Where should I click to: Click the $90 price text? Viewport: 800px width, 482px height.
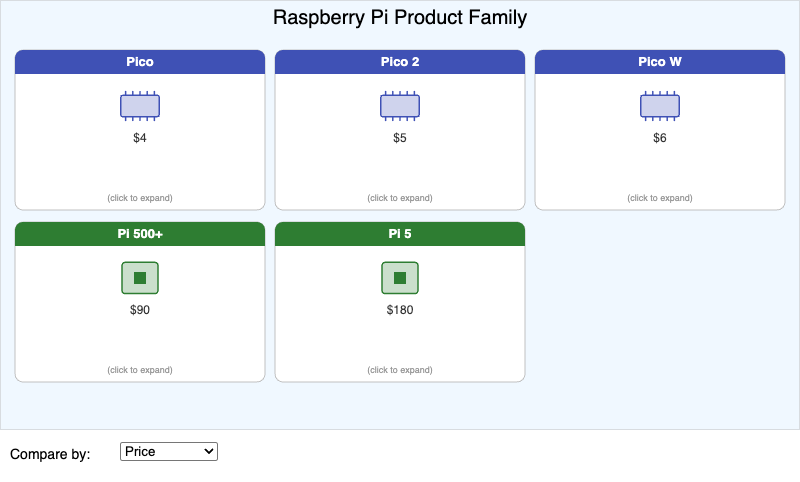tap(140, 310)
